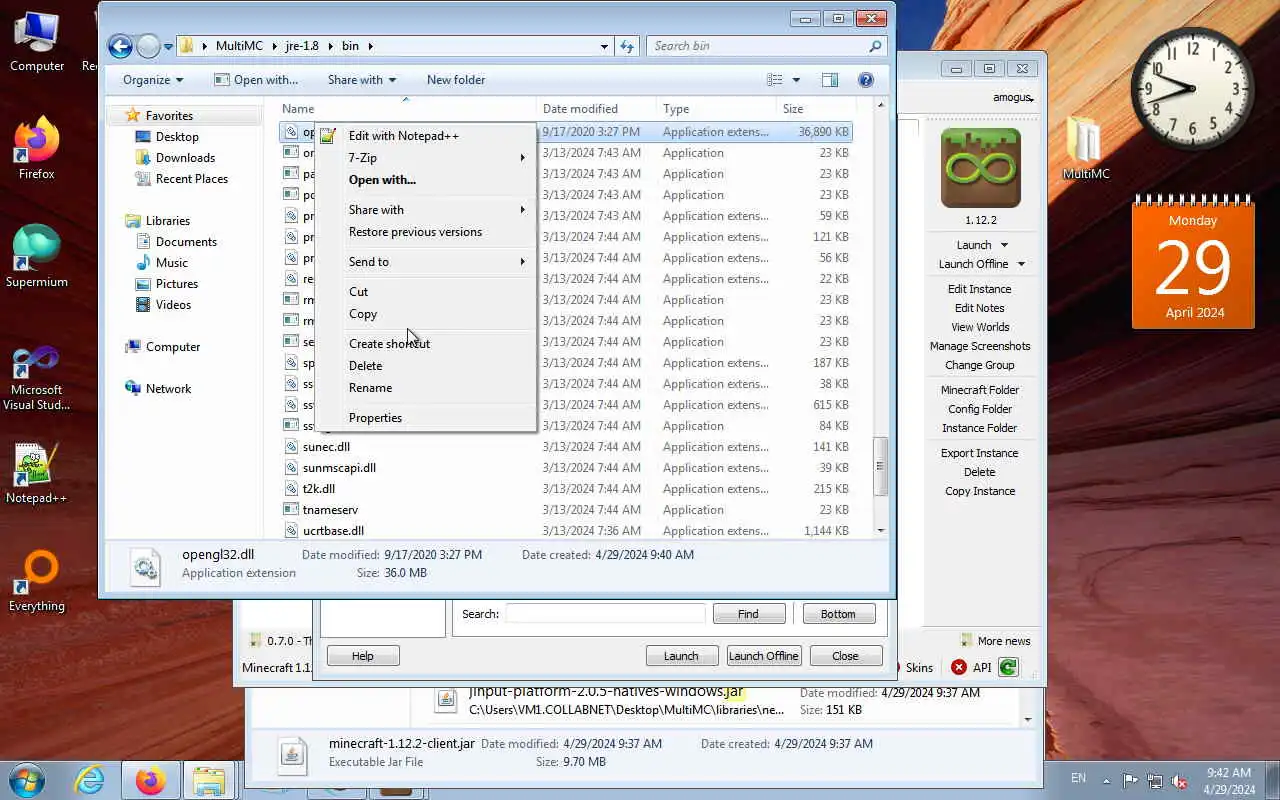Click Search text field in log window
Viewport: 1280px width, 800px height.
coord(605,614)
